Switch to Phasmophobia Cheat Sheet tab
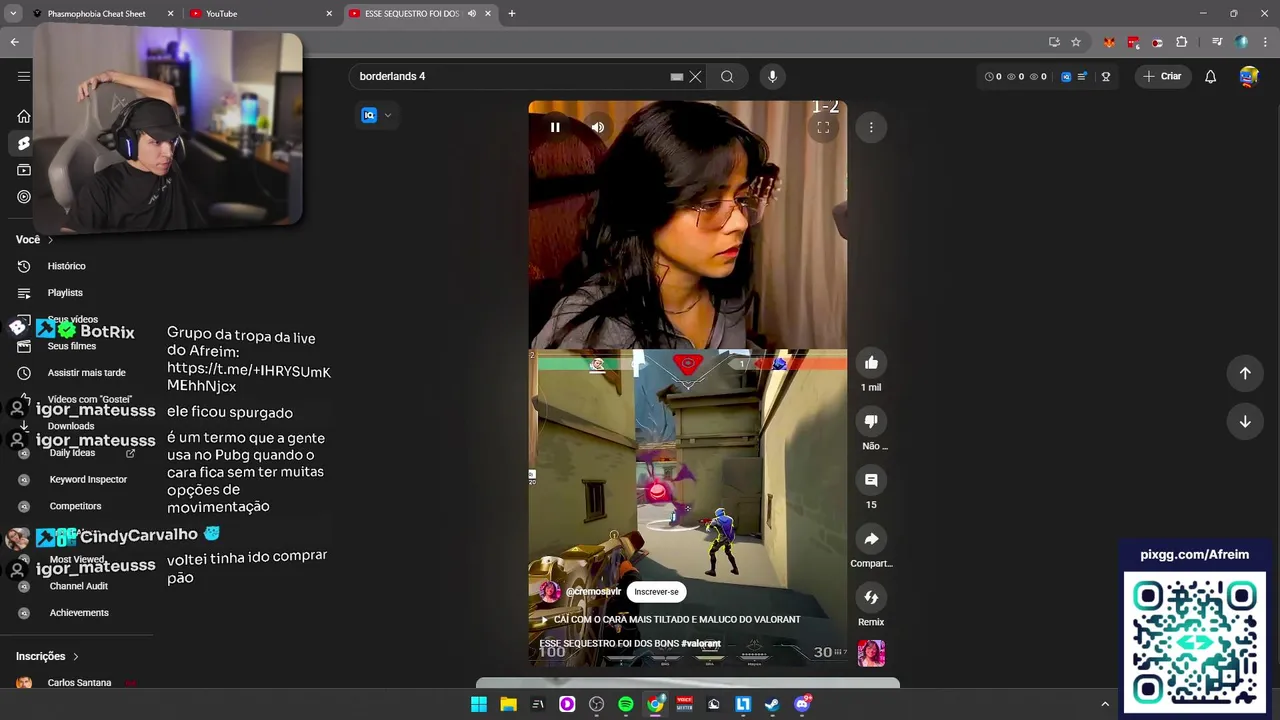This screenshot has width=1280, height=720. tap(97, 14)
